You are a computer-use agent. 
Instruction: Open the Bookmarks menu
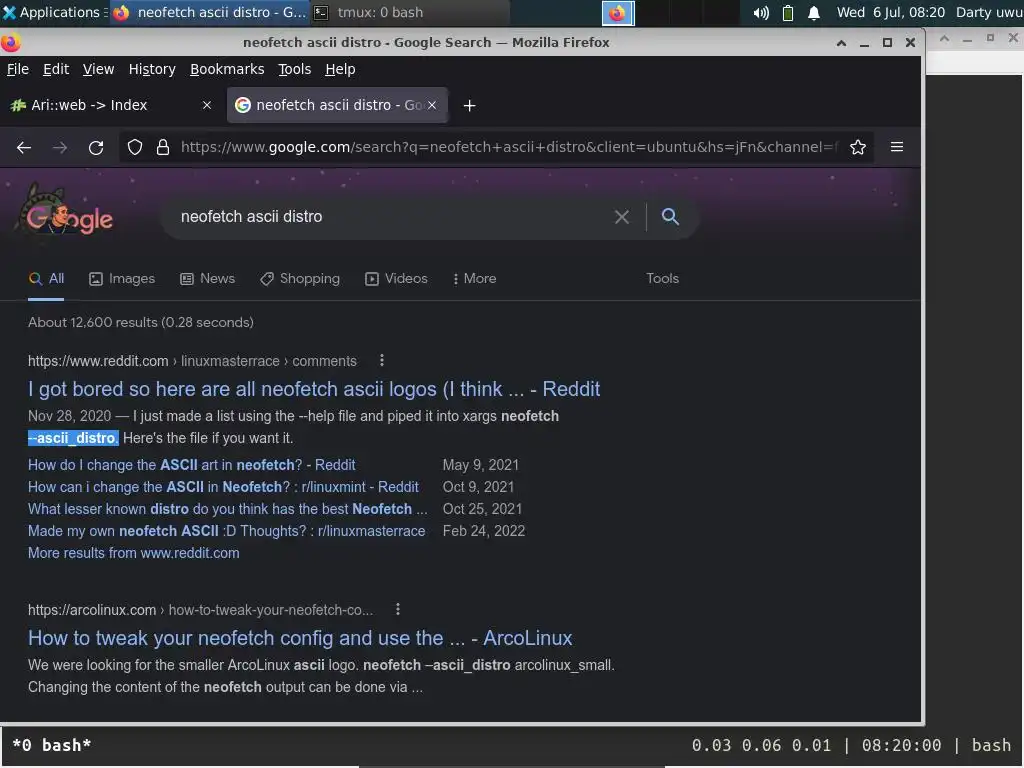227,69
